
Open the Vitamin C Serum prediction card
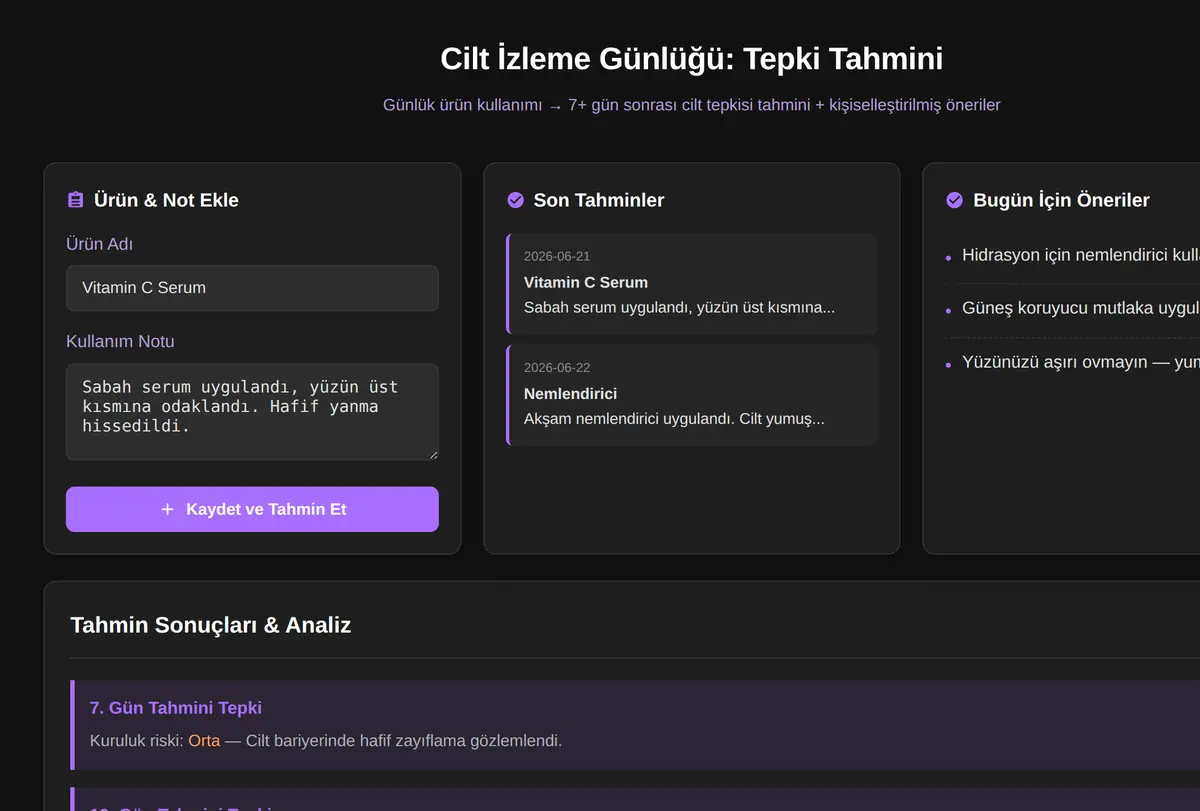click(x=692, y=284)
